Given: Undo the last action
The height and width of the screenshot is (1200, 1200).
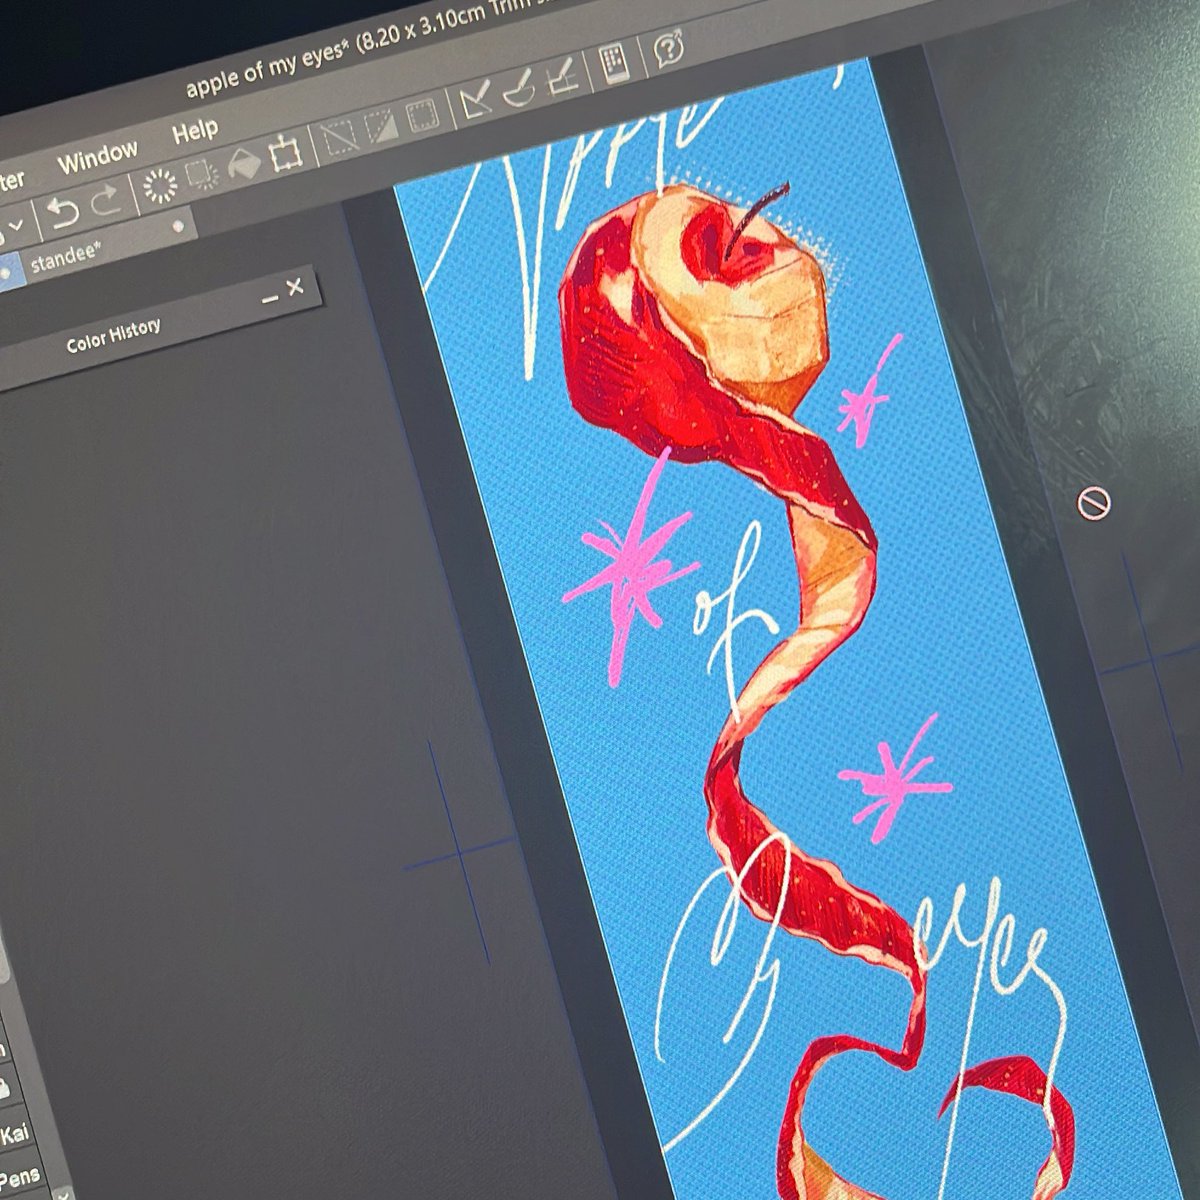Looking at the screenshot, I should tap(63, 212).
